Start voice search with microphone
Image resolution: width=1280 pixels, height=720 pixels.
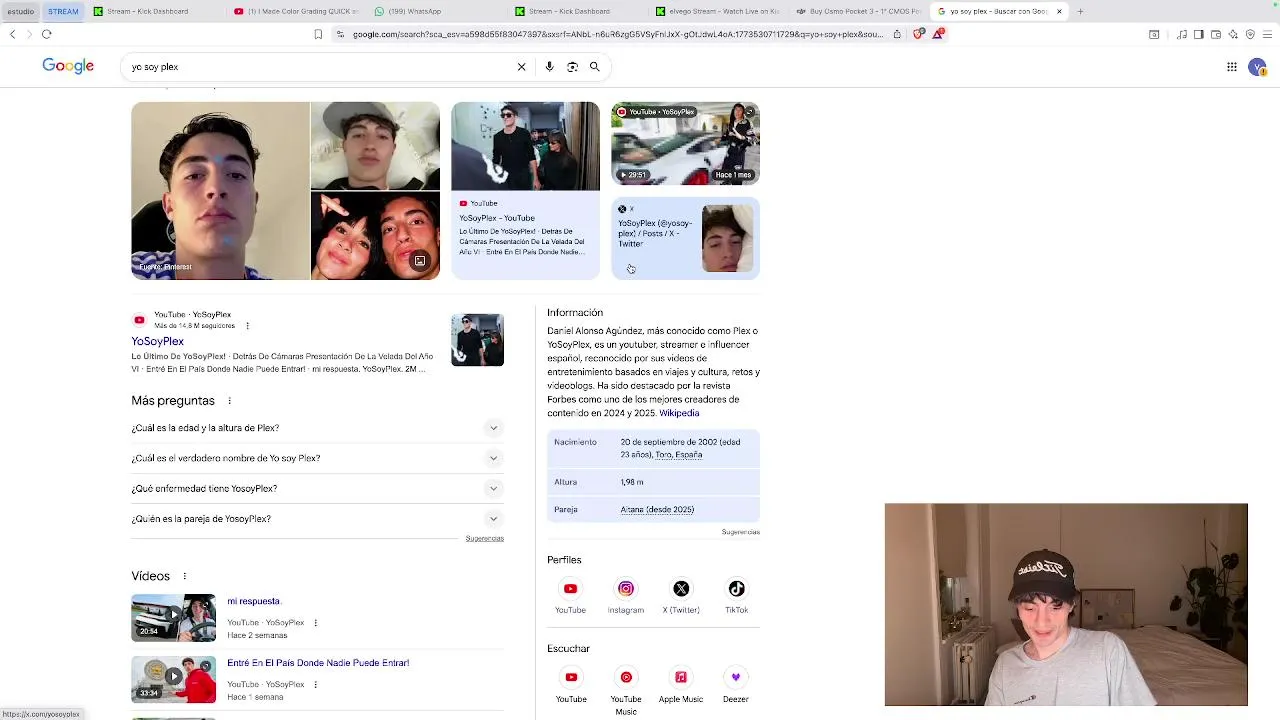click(x=549, y=67)
